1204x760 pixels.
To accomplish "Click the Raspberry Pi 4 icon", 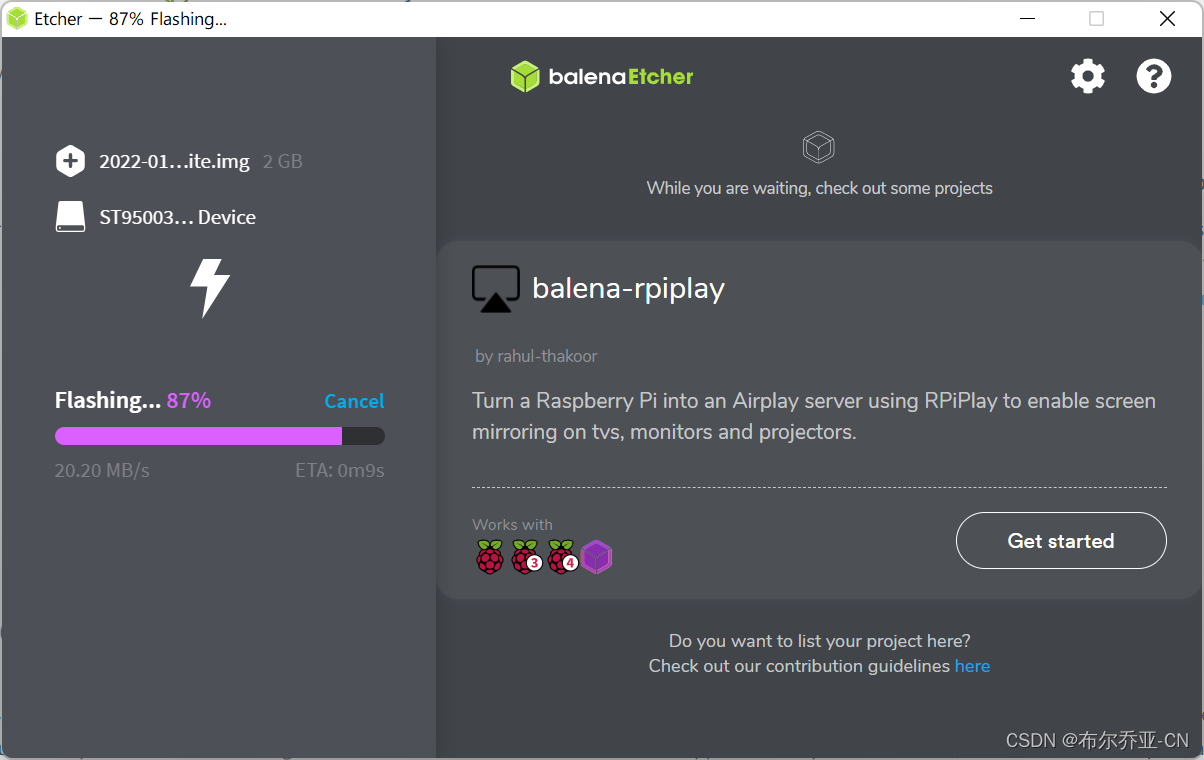I will tap(562, 557).
